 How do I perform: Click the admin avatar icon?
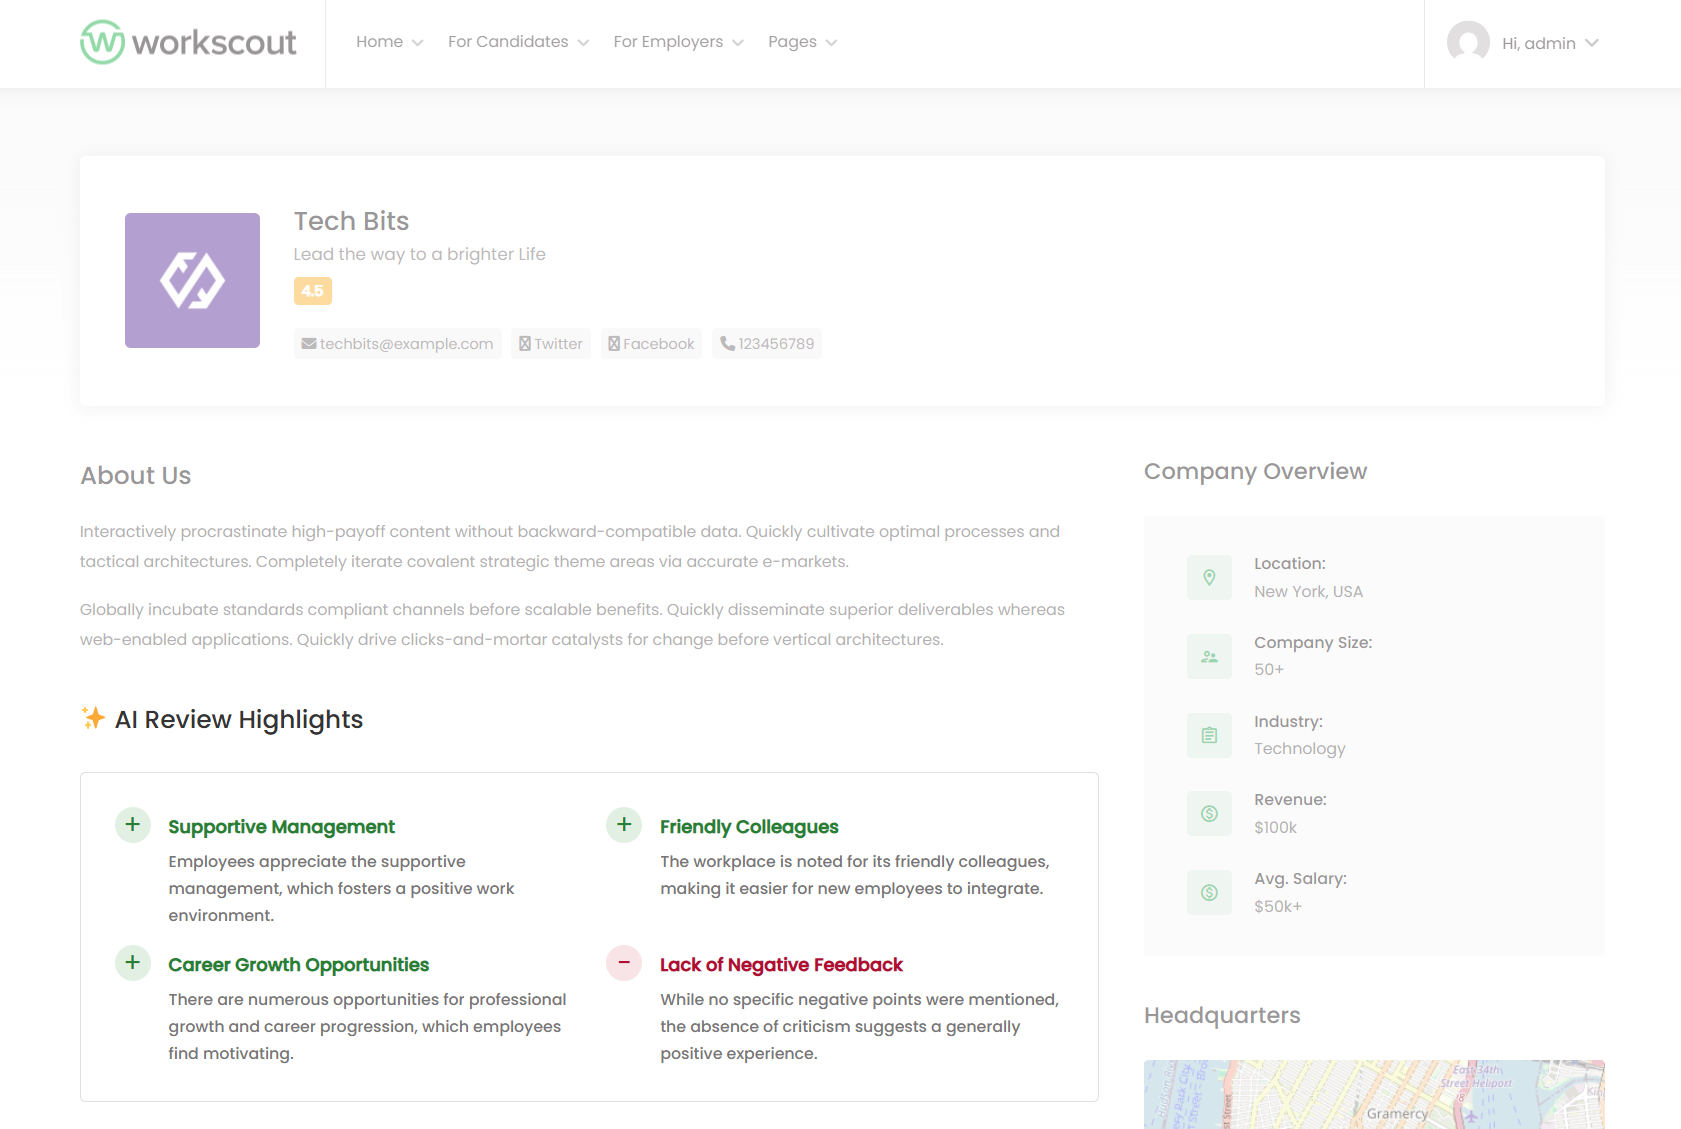tap(1468, 42)
